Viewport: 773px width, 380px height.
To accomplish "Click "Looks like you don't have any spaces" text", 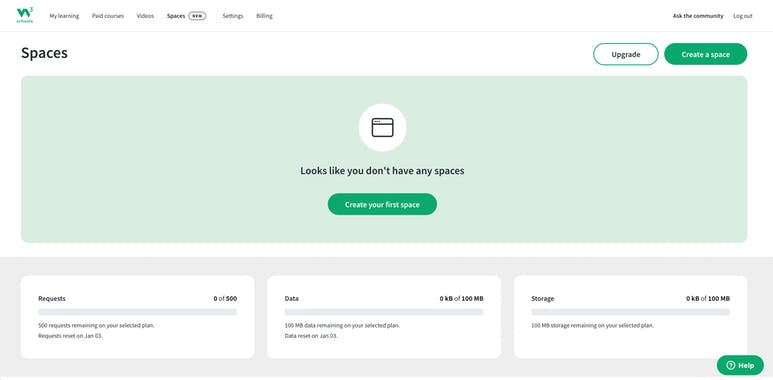I will pos(382,171).
